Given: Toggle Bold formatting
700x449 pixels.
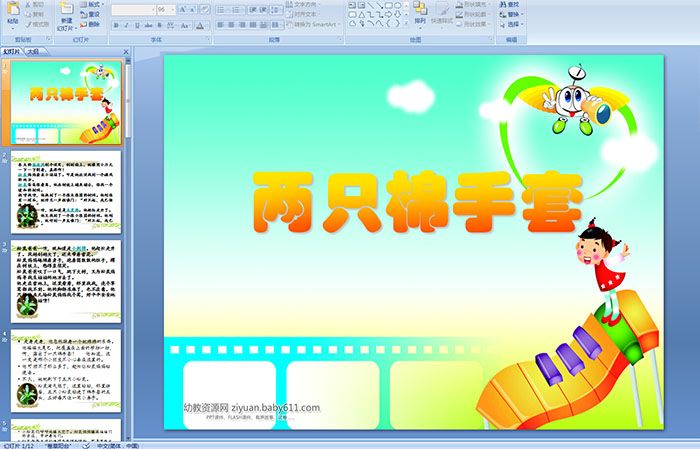Looking at the screenshot, I should [x=116, y=25].
